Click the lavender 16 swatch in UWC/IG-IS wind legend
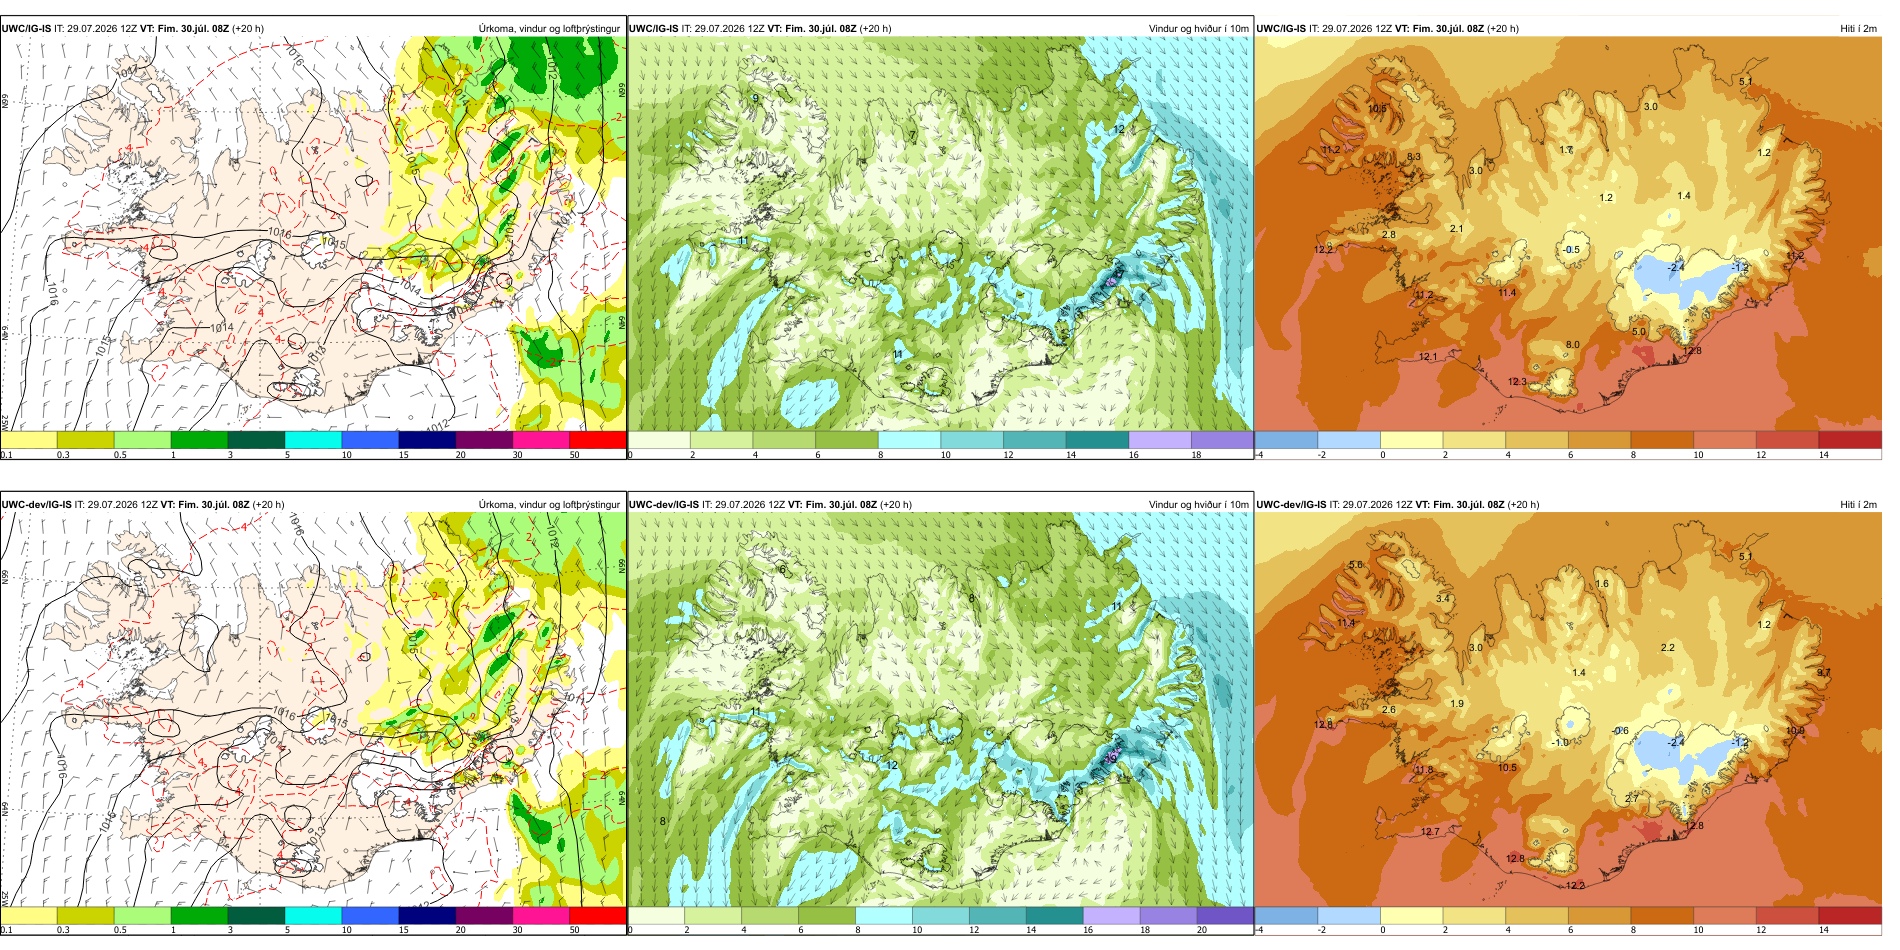 point(1160,440)
